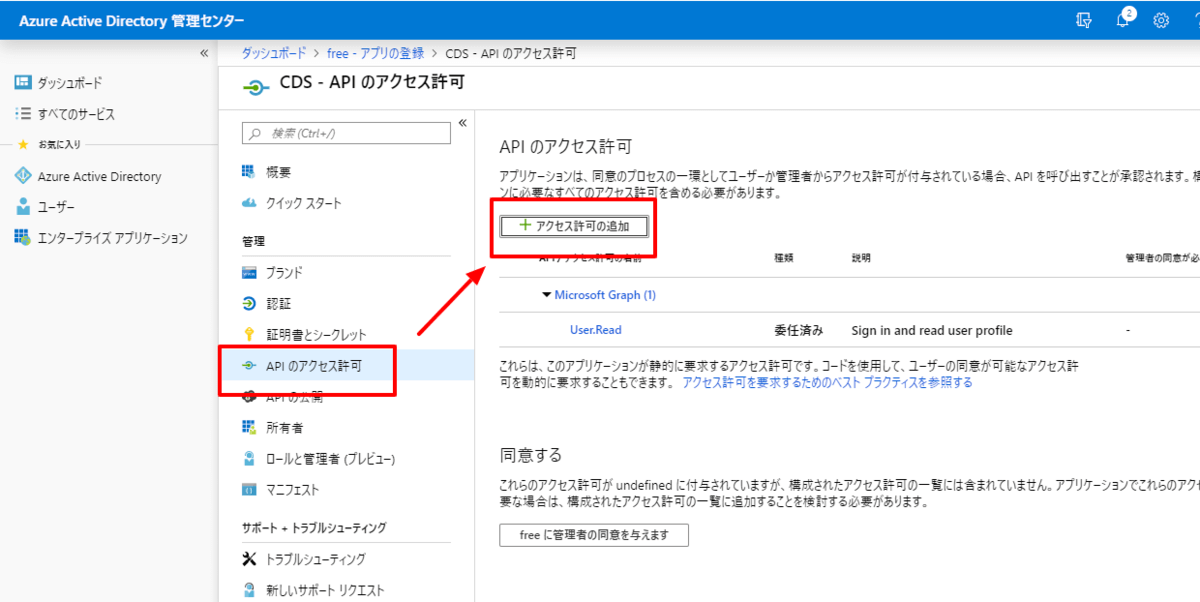This screenshot has width=1200, height=602.
Task: Open the User.Read permission link
Action: point(595,330)
